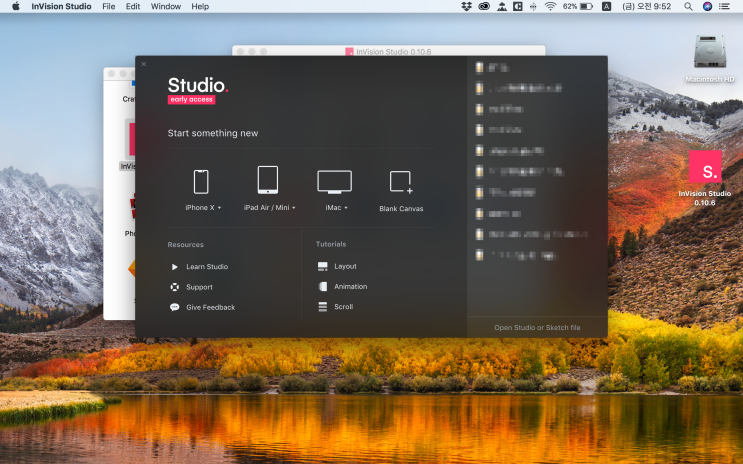Image resolution: width=743 pixels, height=464 pixels.
Task: Click the Give Feedback speech bubble icon
Action: (175, 307)
